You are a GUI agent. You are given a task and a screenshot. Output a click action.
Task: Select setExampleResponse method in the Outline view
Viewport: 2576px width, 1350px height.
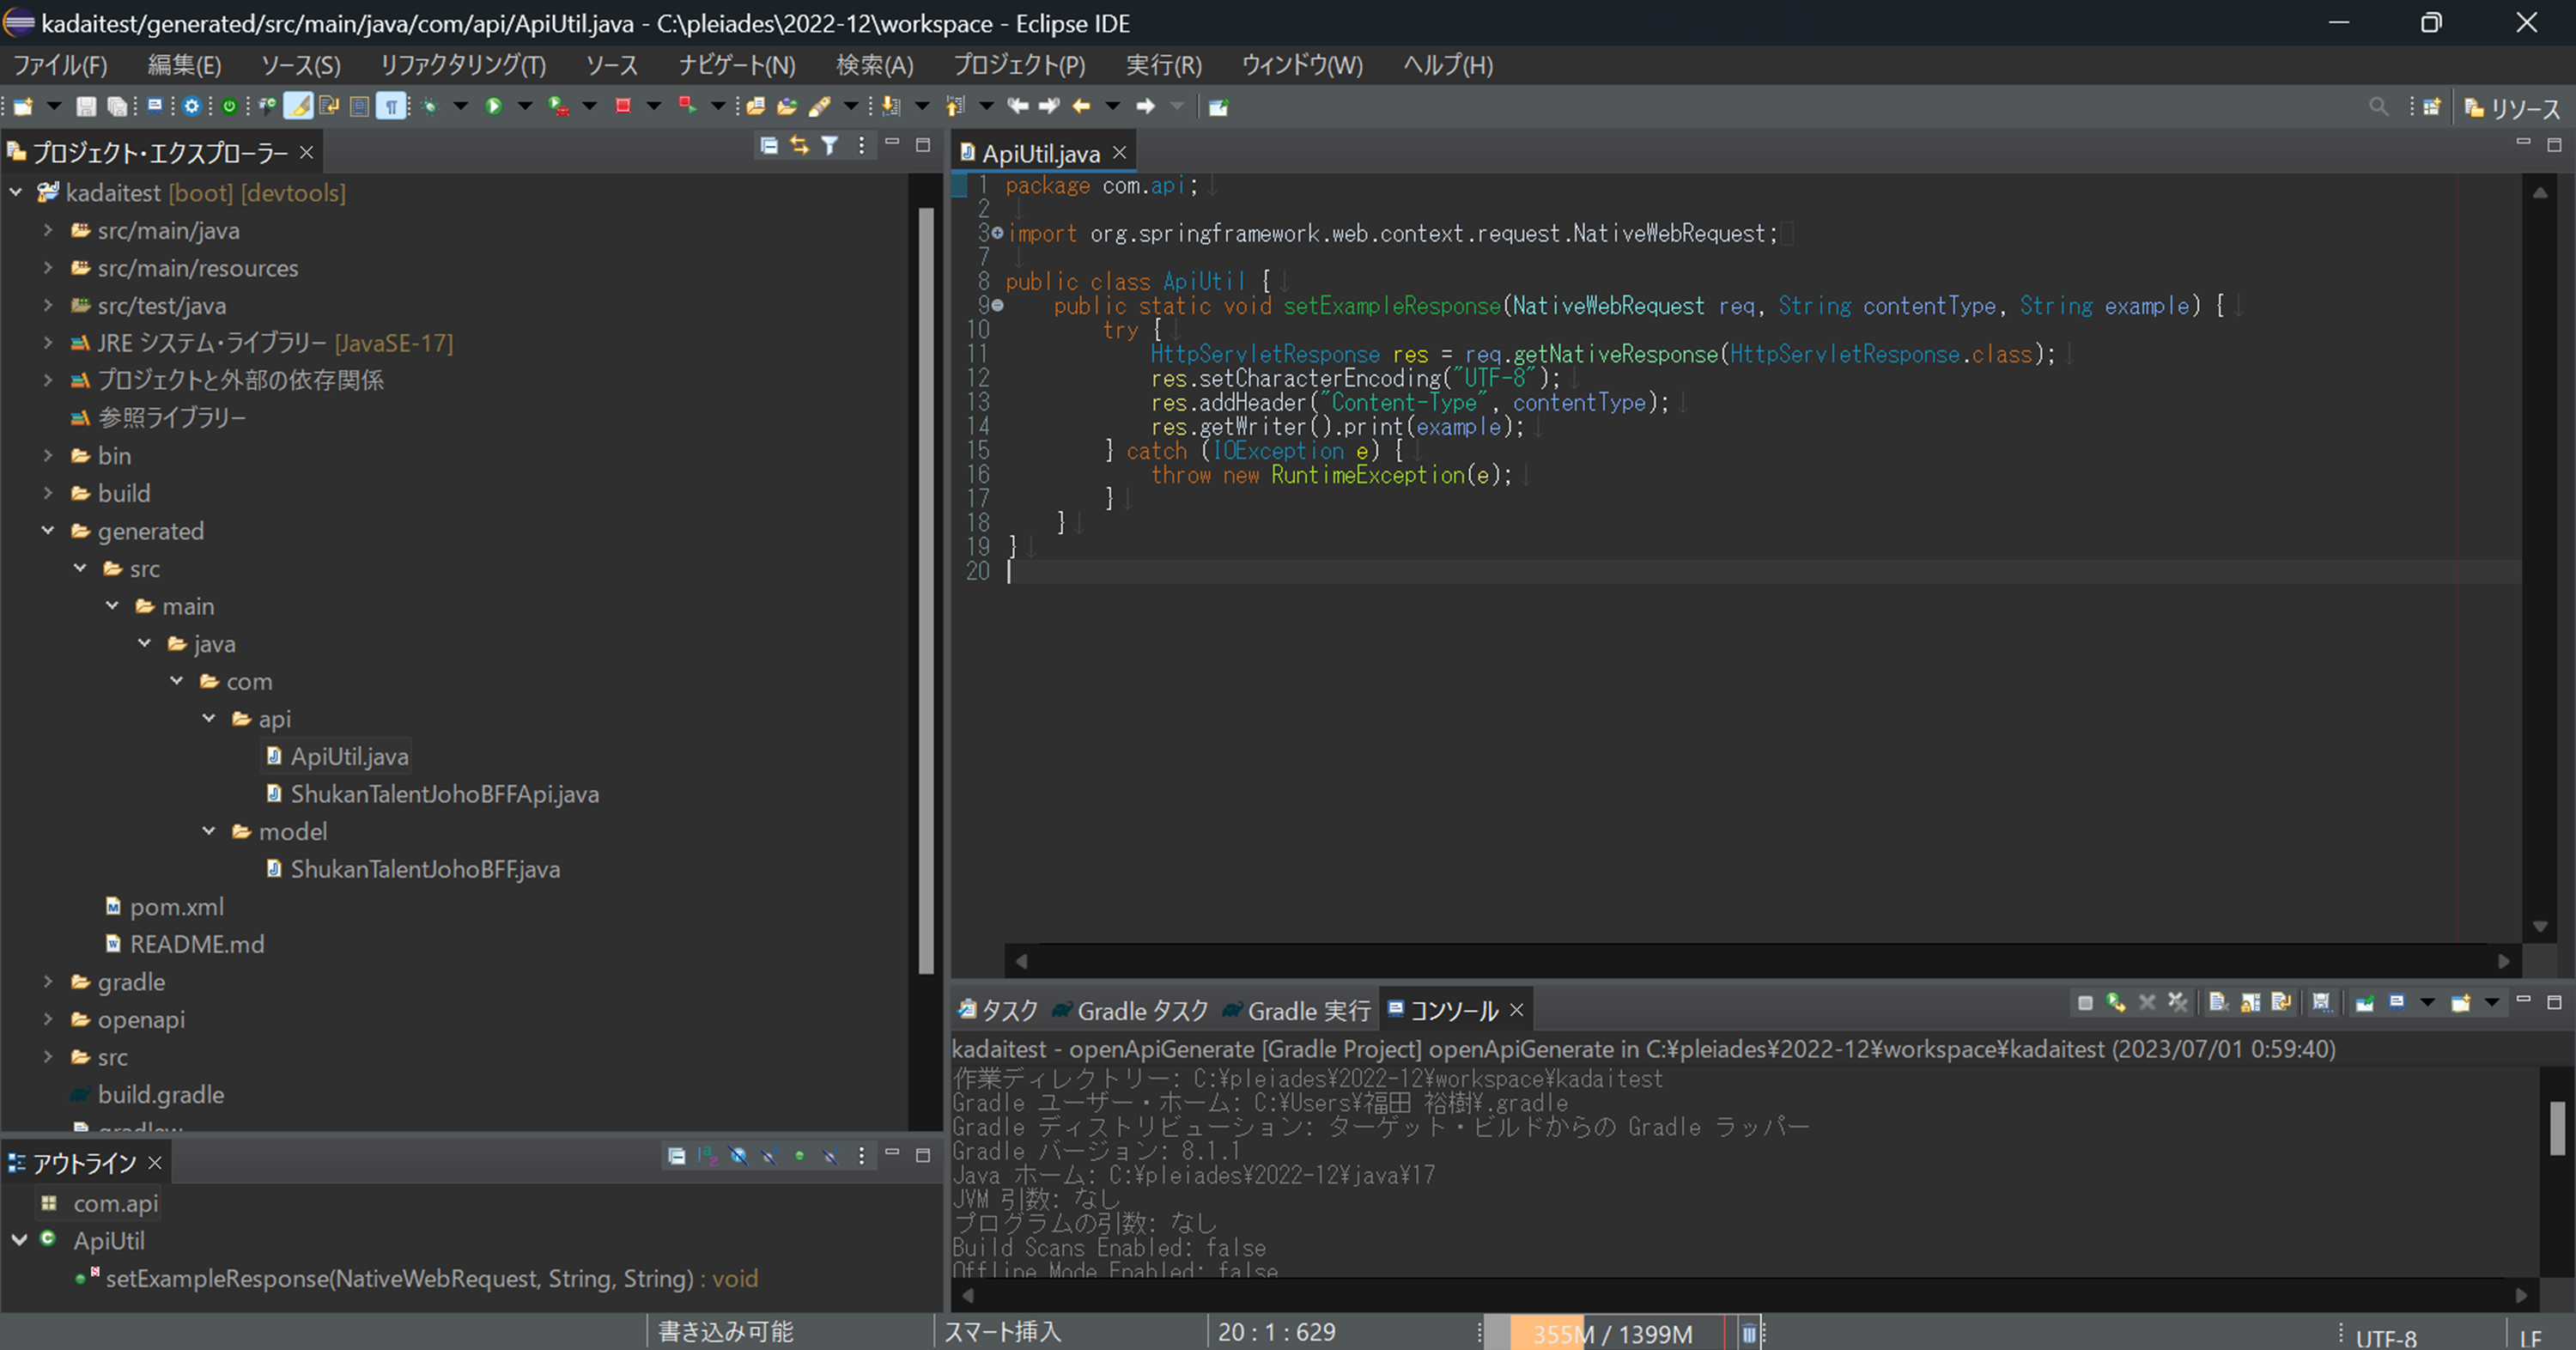(400, 1279)
